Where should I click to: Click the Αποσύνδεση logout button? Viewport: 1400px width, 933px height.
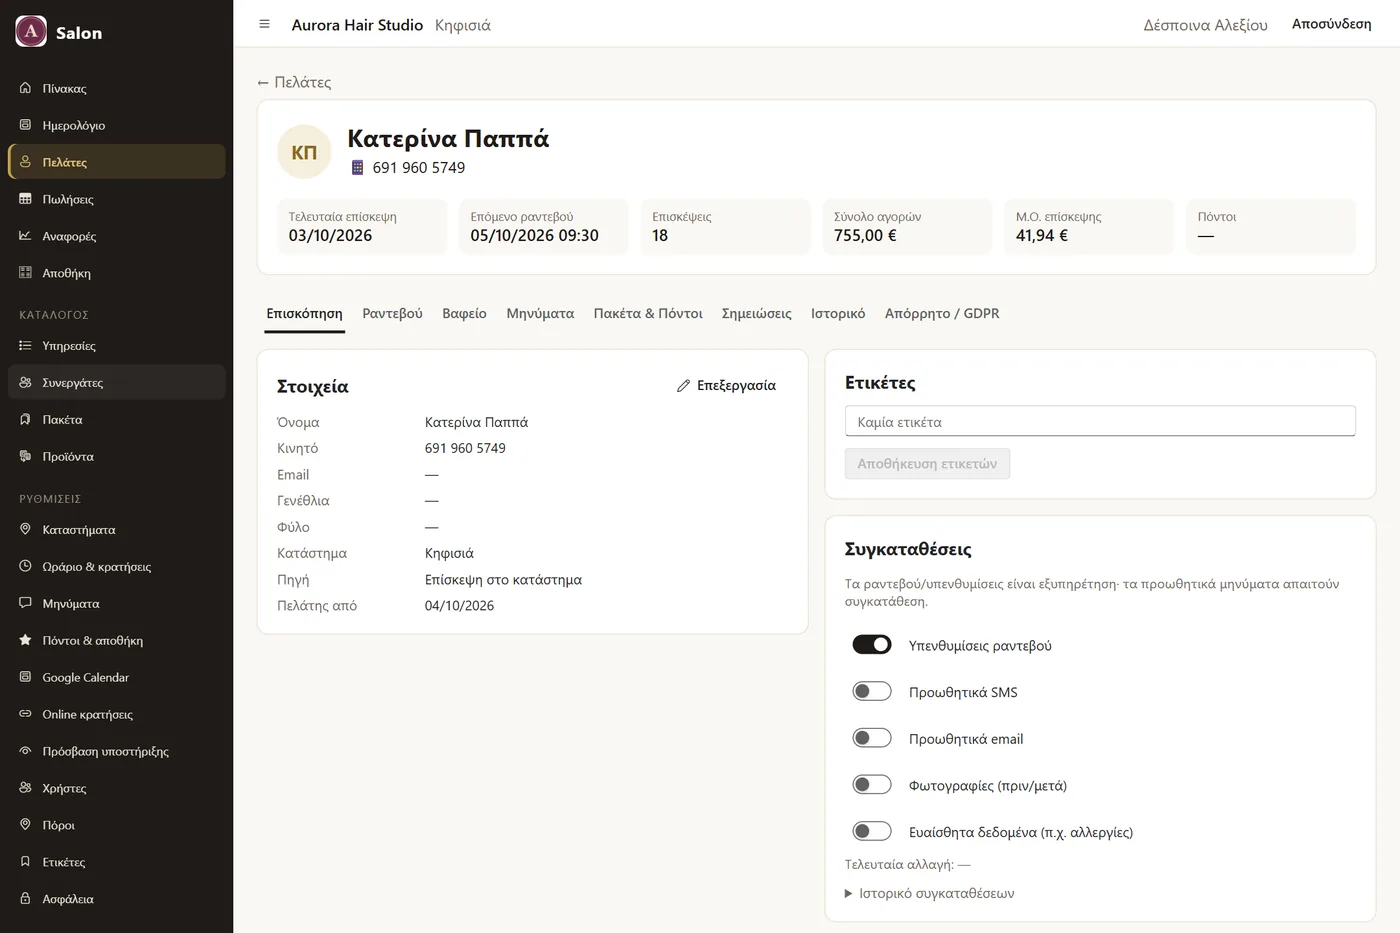(x=1331, y=24)
